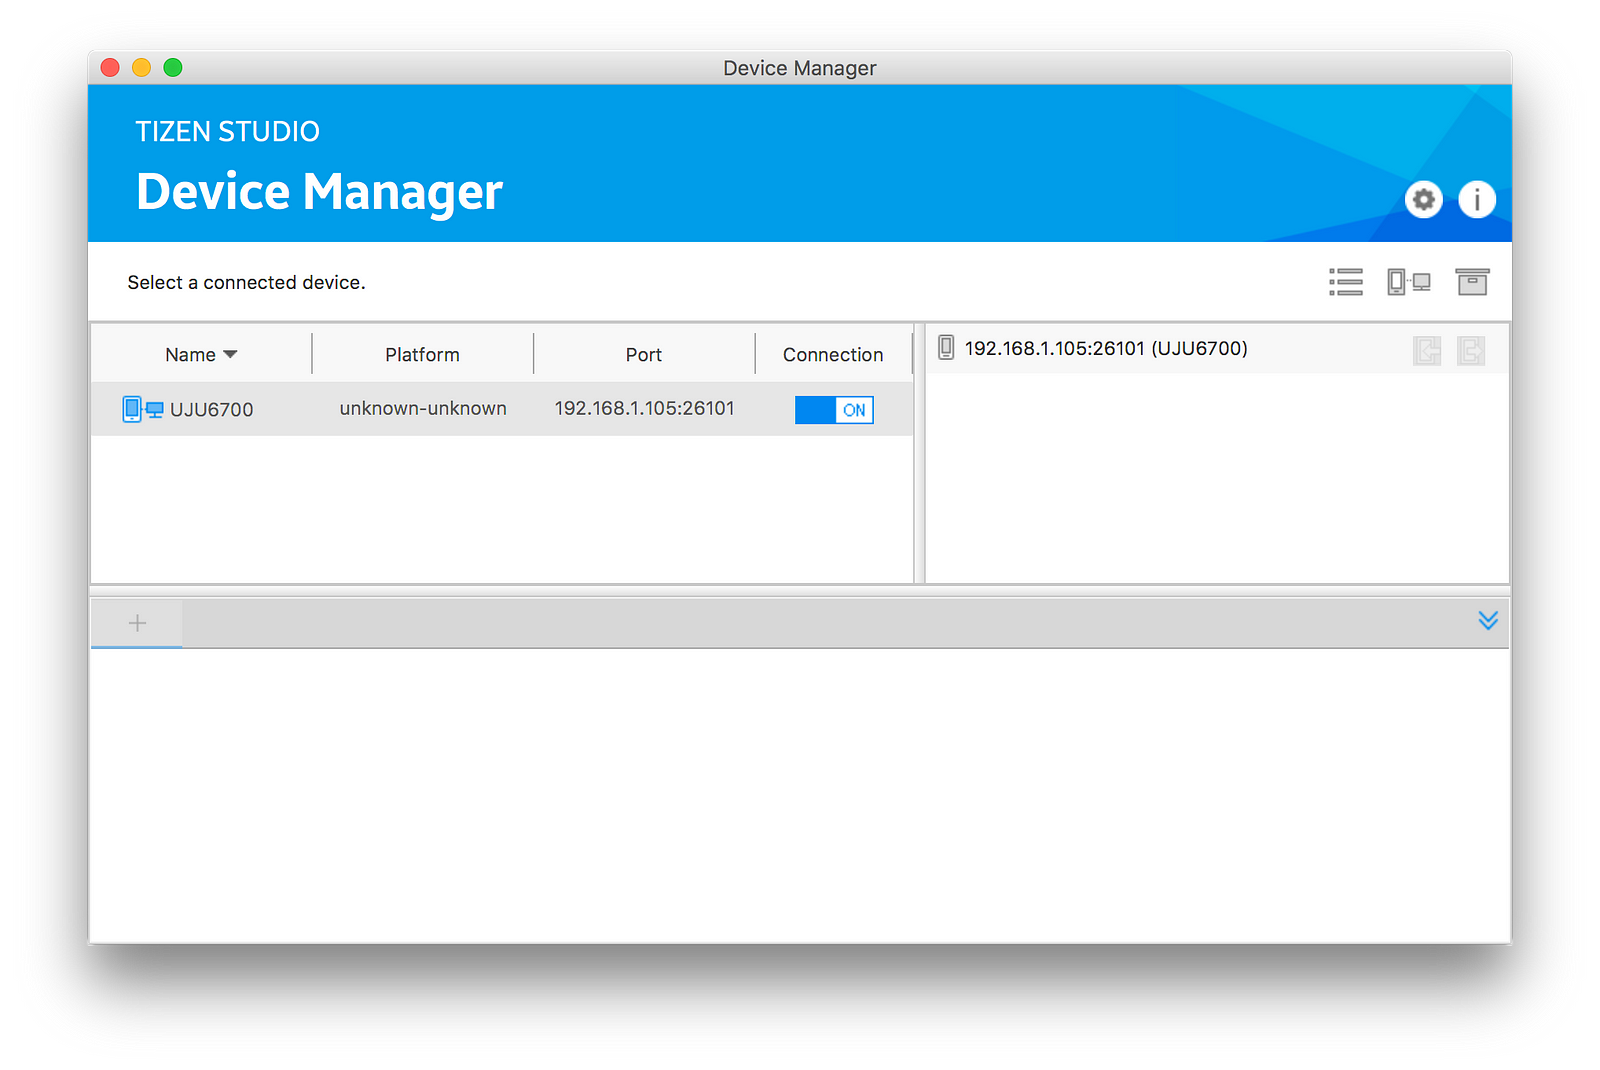This screenshot has width=1600, height=1070.
Task: Click port value 192.168.1.105:26101 in table
Action: coord(645,408)
